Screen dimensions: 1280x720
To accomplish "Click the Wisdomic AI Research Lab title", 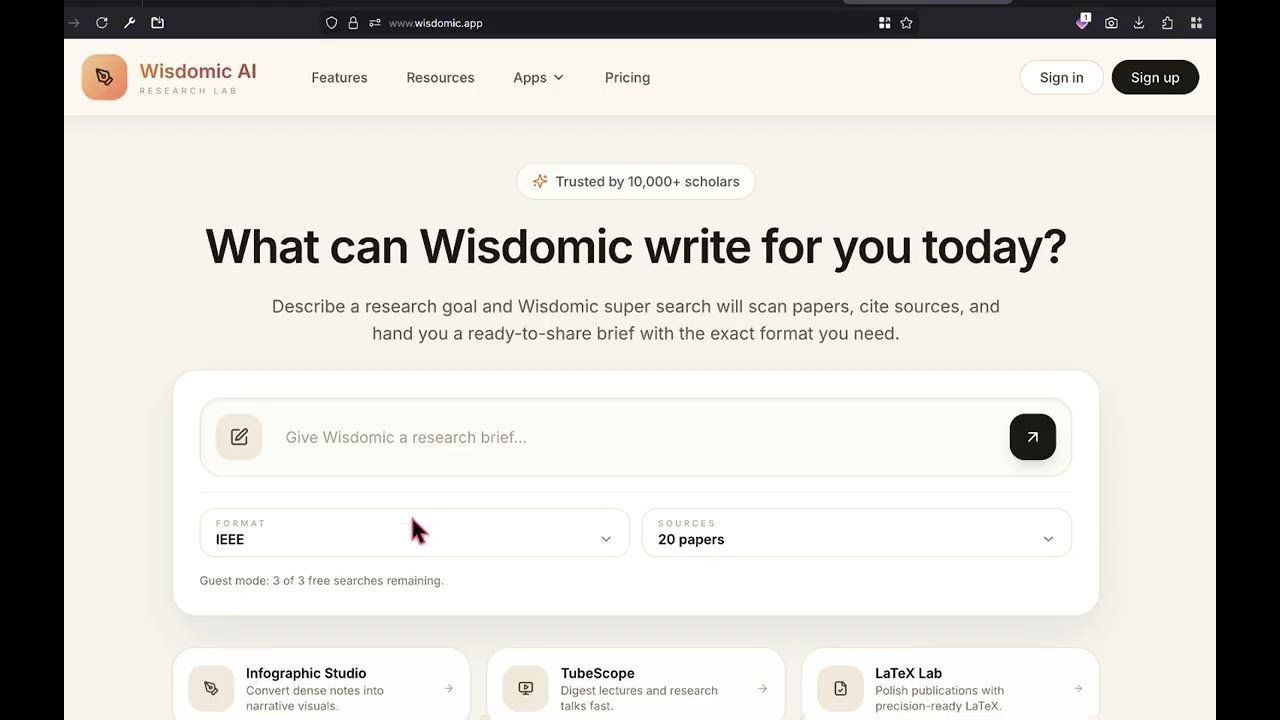I will [198, 78].
